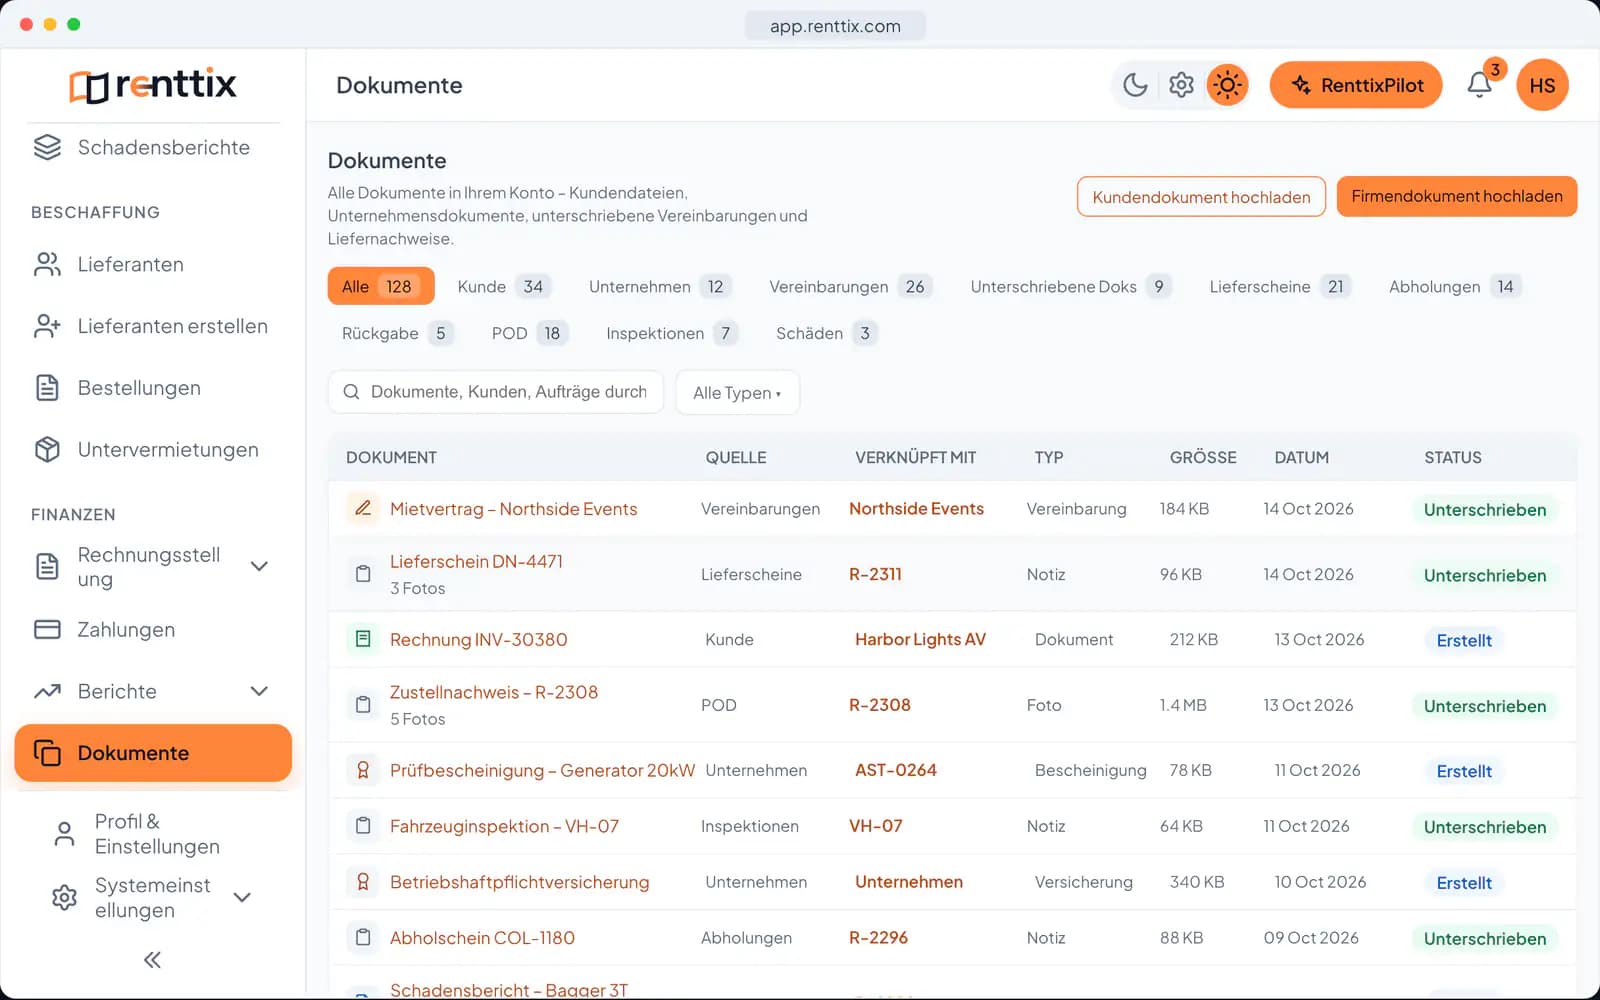Activate light mode sun icon

click(x=1227, y=85)
